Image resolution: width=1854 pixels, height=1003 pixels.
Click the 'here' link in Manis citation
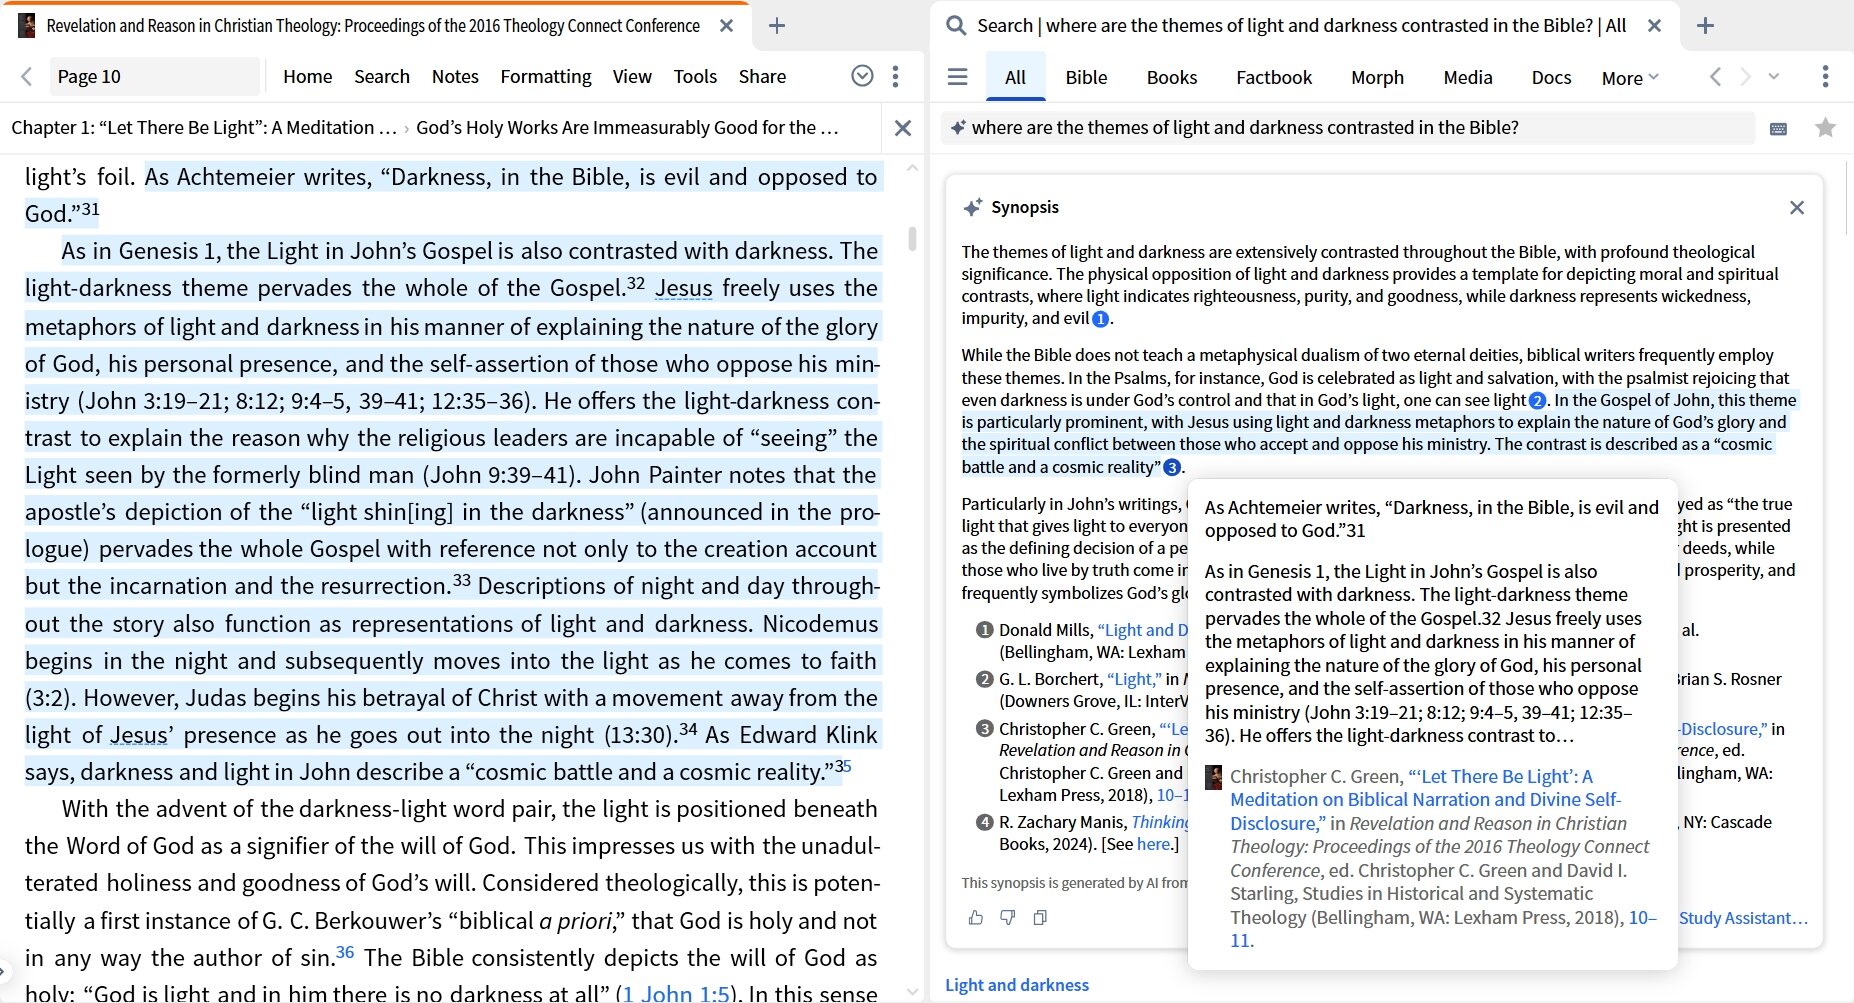point(1153,844)
